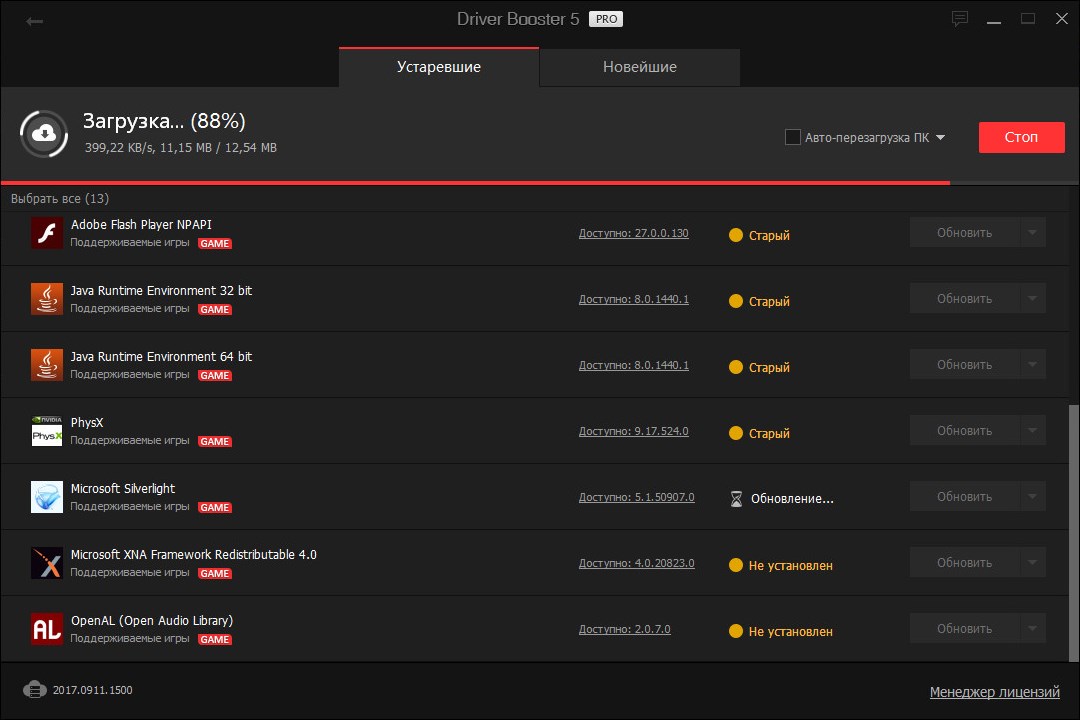Select the Microsoft XNA Framework icon
The height and width of the screenshot is (720, 1080).
tap(46, 563)
